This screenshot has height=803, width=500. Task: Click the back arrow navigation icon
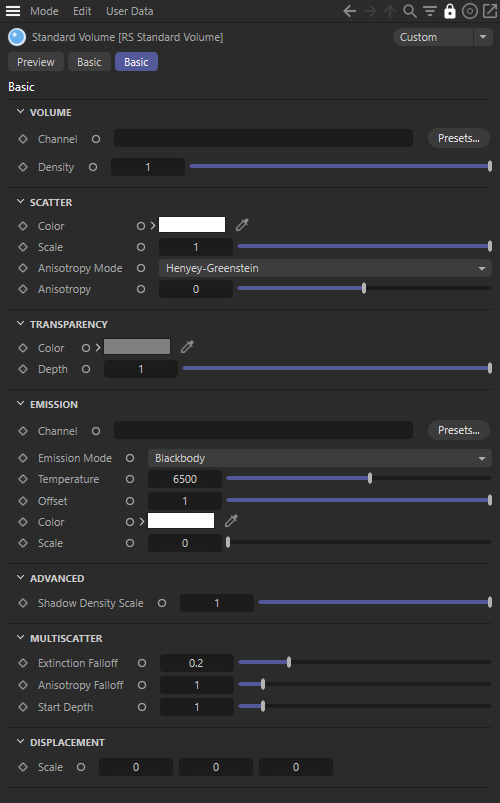[349, 11]
